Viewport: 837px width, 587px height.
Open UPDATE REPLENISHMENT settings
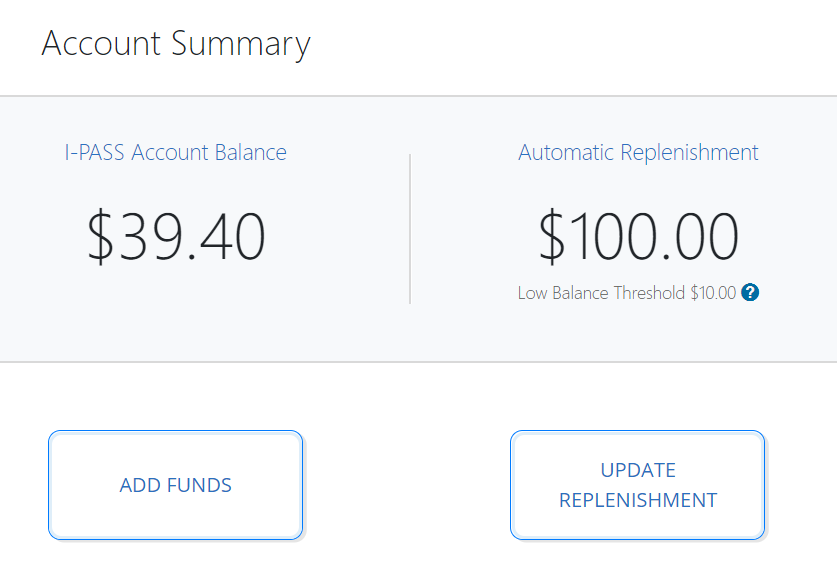[637, 485]
